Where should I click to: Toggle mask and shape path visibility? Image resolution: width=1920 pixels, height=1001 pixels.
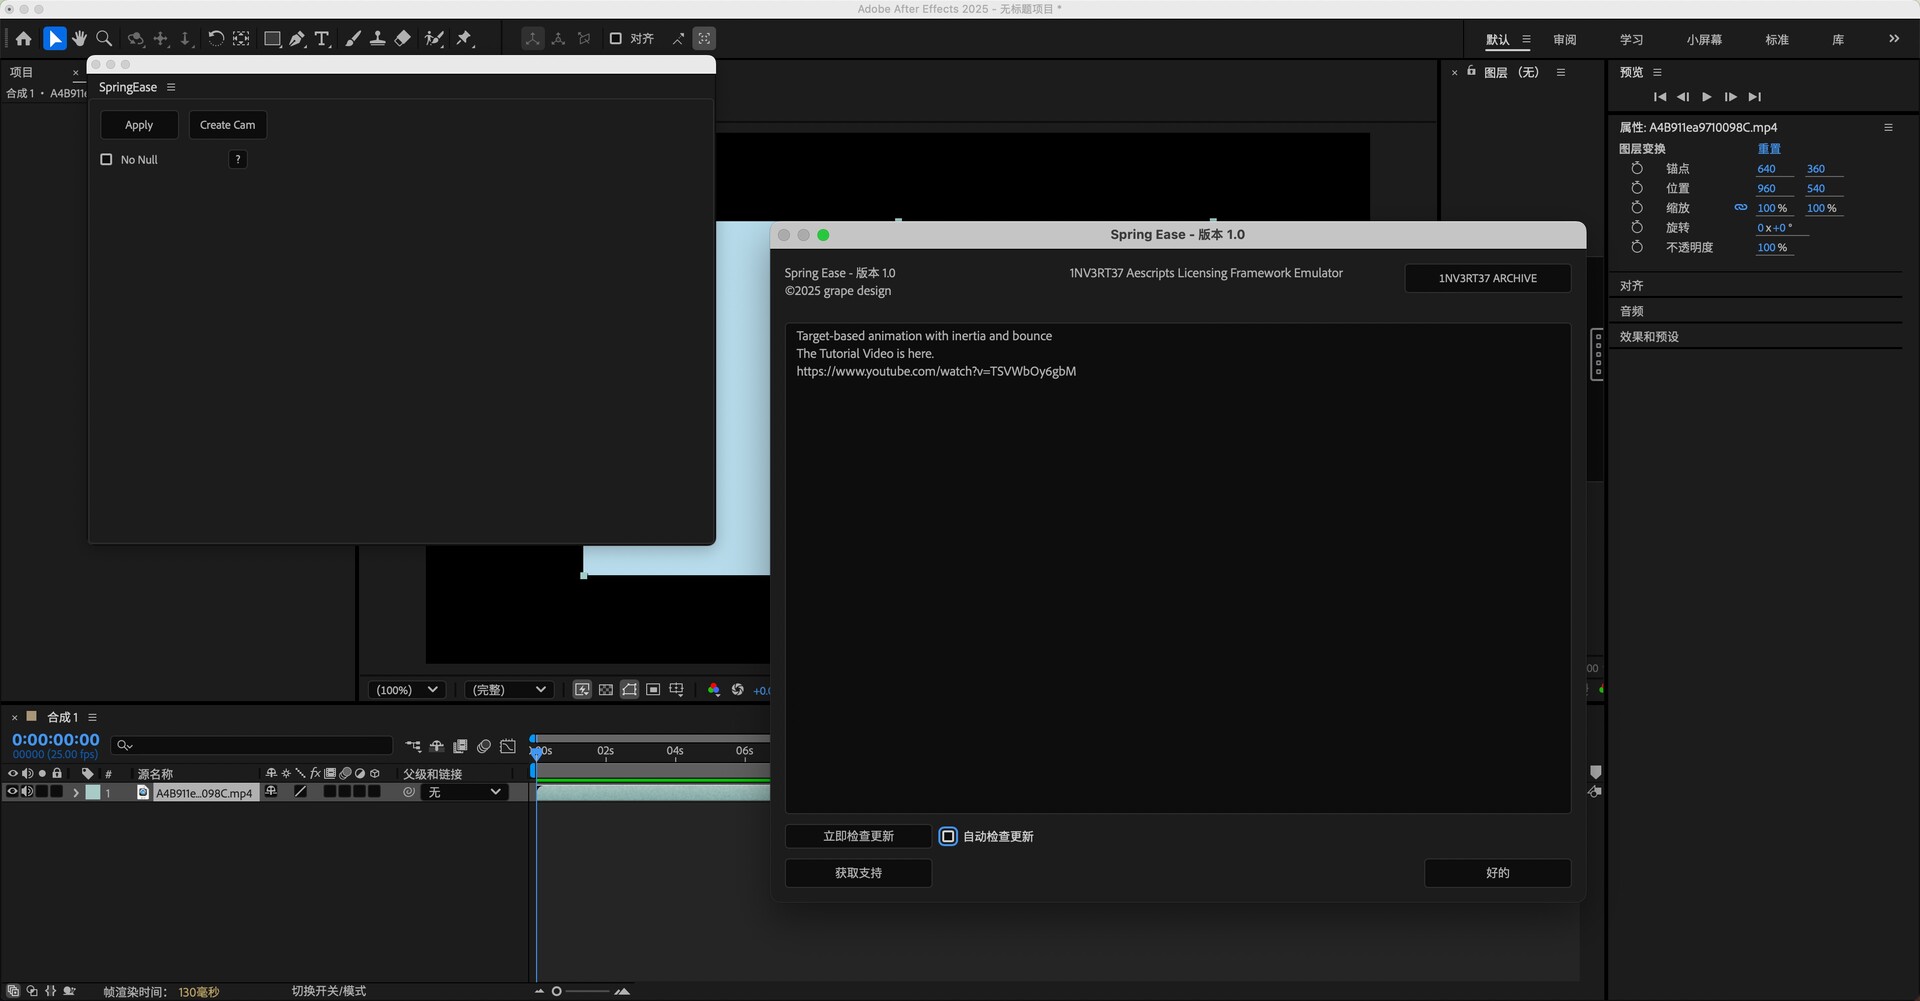(629, 690)
